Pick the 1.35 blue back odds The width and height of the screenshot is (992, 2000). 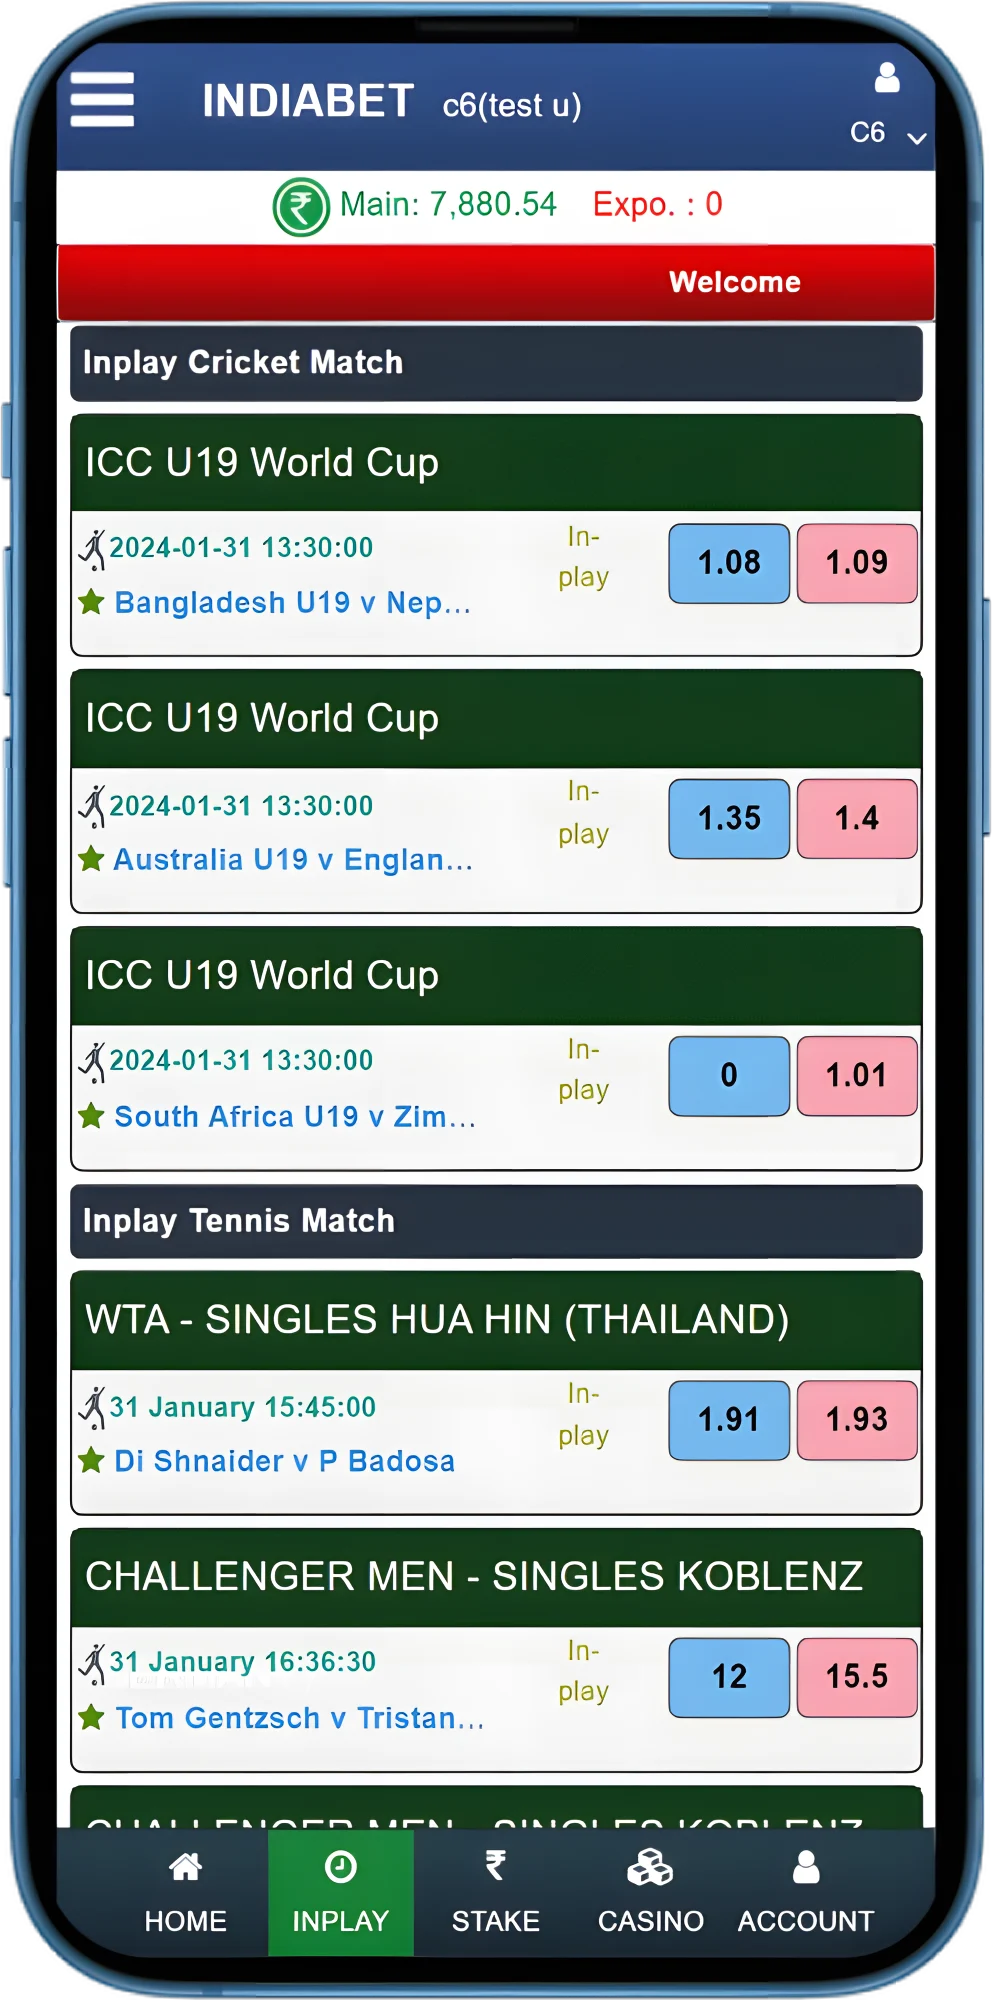(729, 819)
